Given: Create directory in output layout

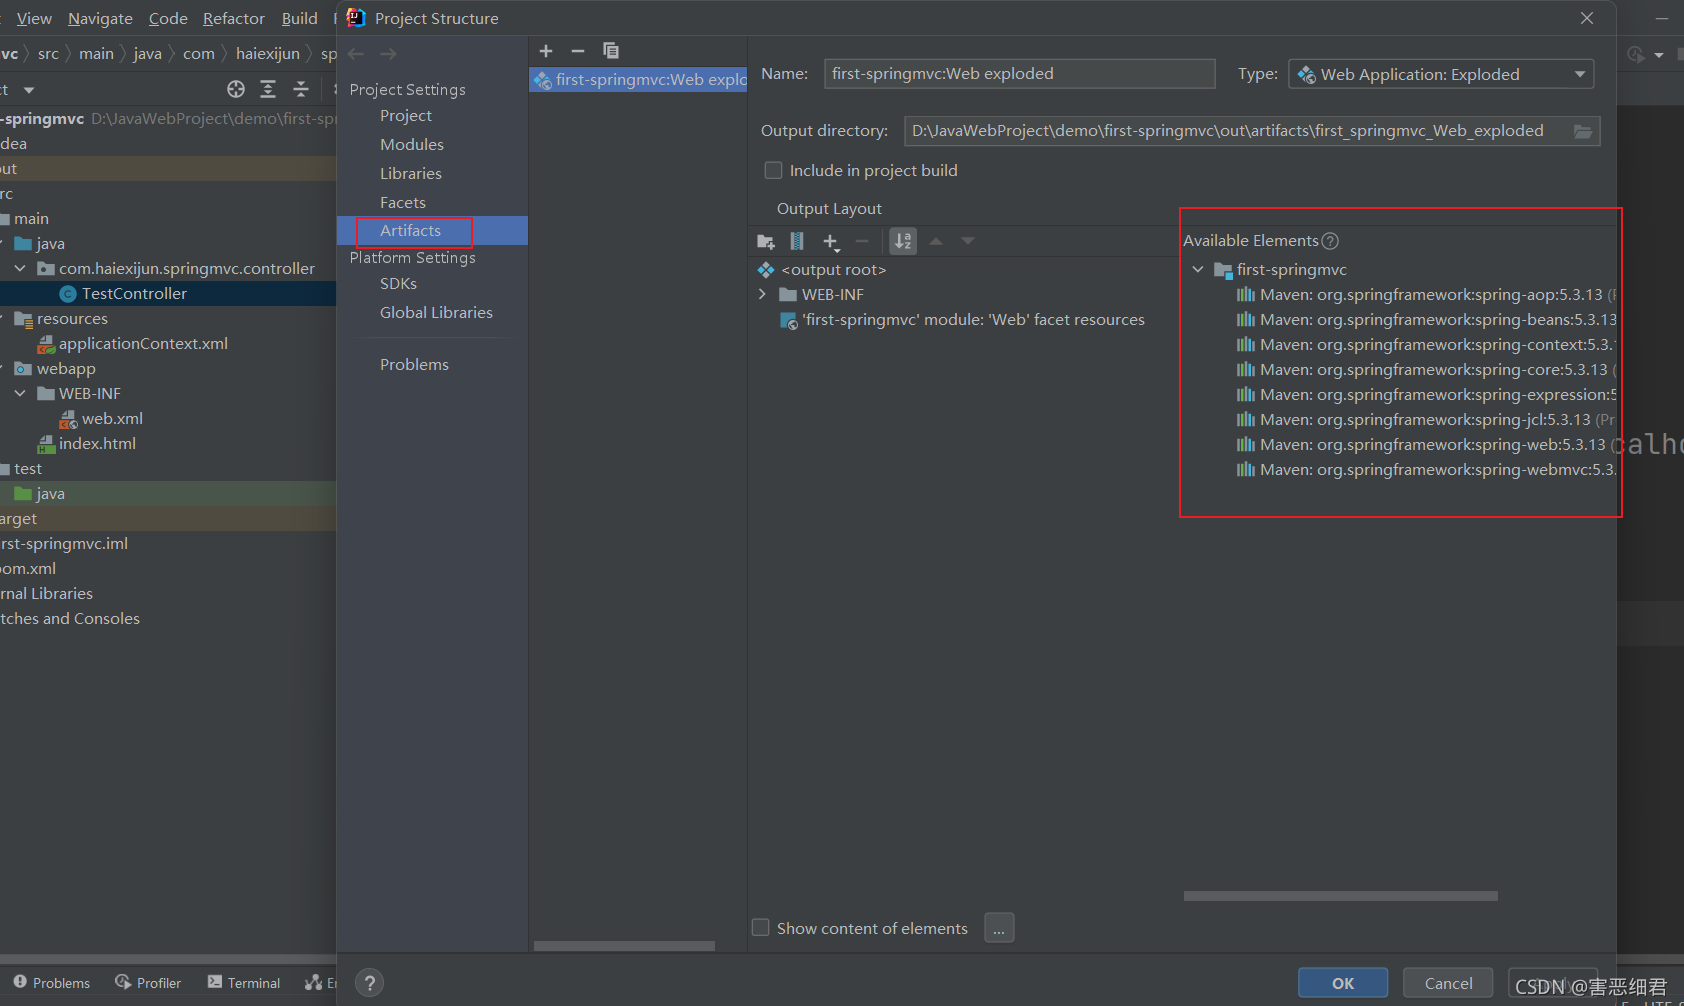Looking at the screenshot, I should 766,241.
